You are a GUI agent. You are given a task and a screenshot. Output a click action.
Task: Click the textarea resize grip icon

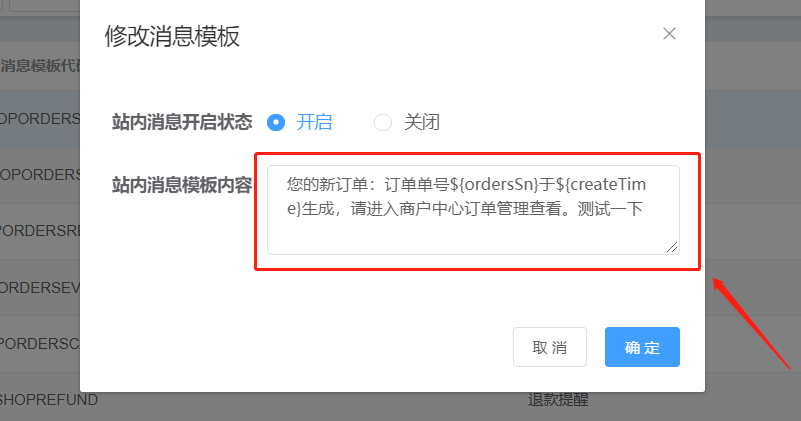click(x=672, y=247)
